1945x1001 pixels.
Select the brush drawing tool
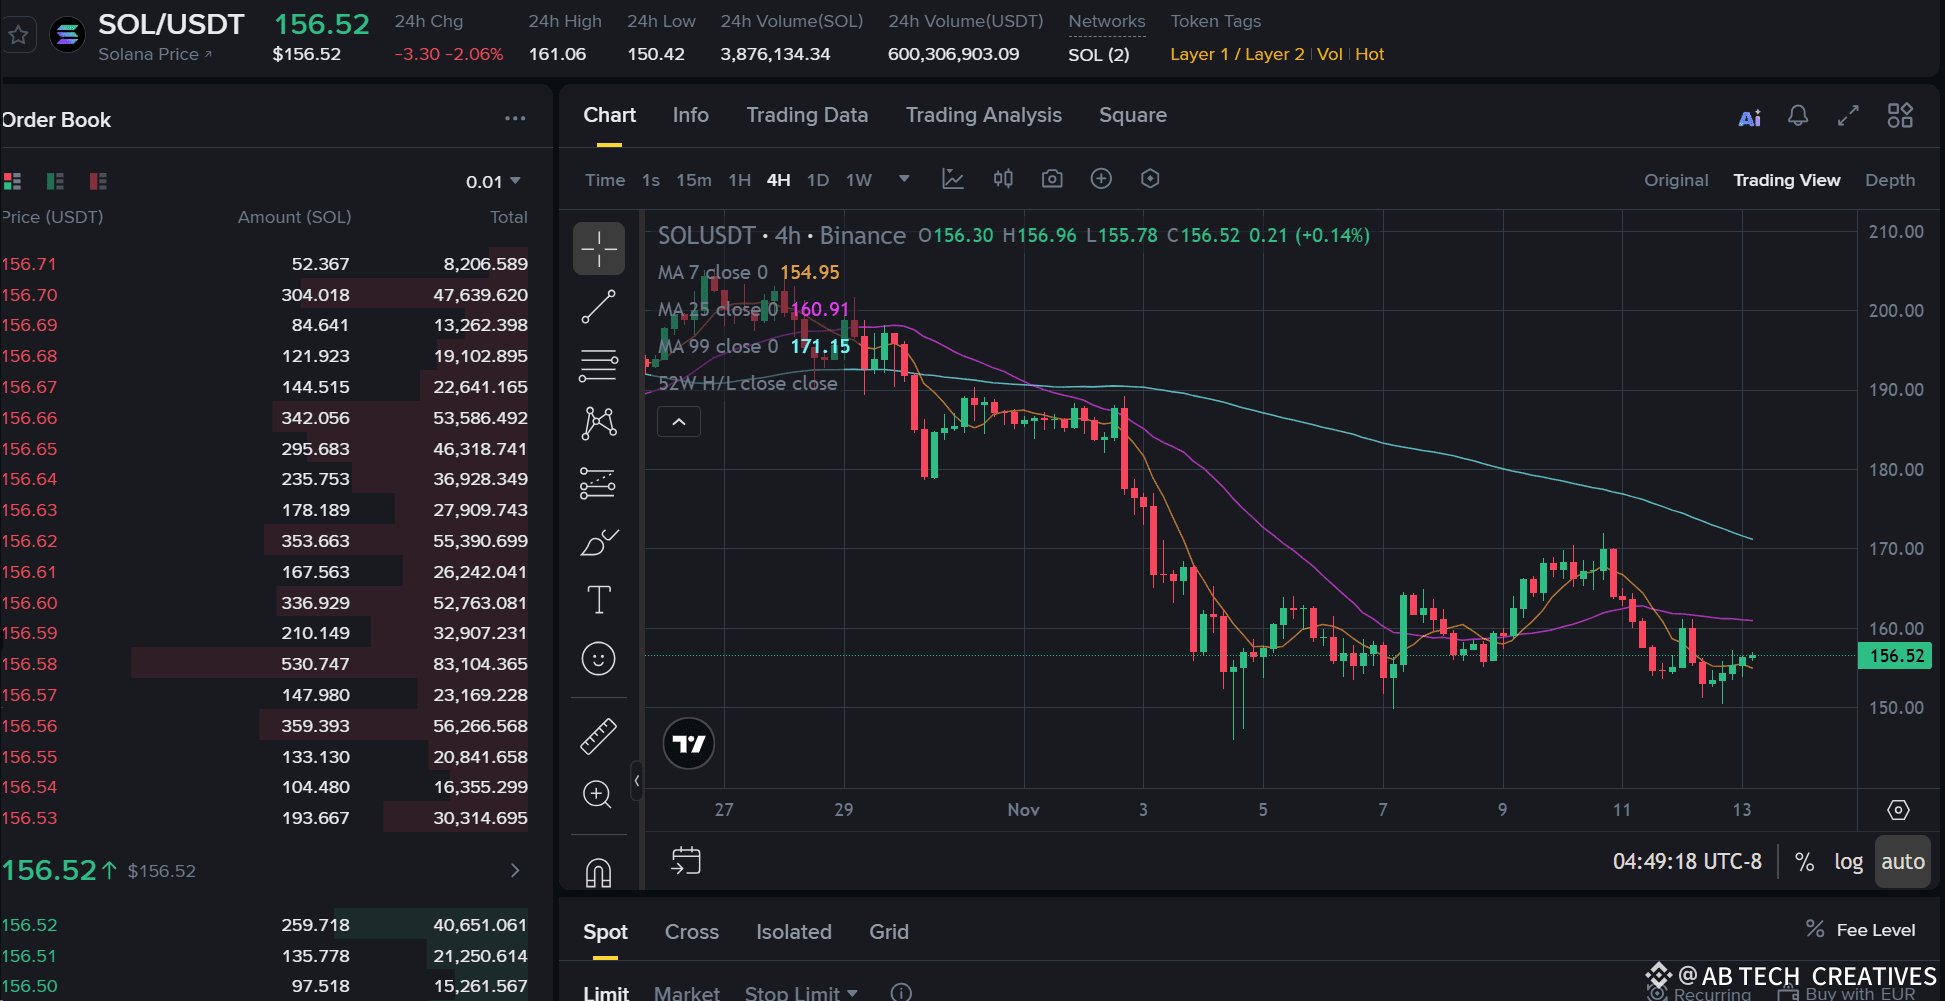pyautogui.click(x=598, y=542)
